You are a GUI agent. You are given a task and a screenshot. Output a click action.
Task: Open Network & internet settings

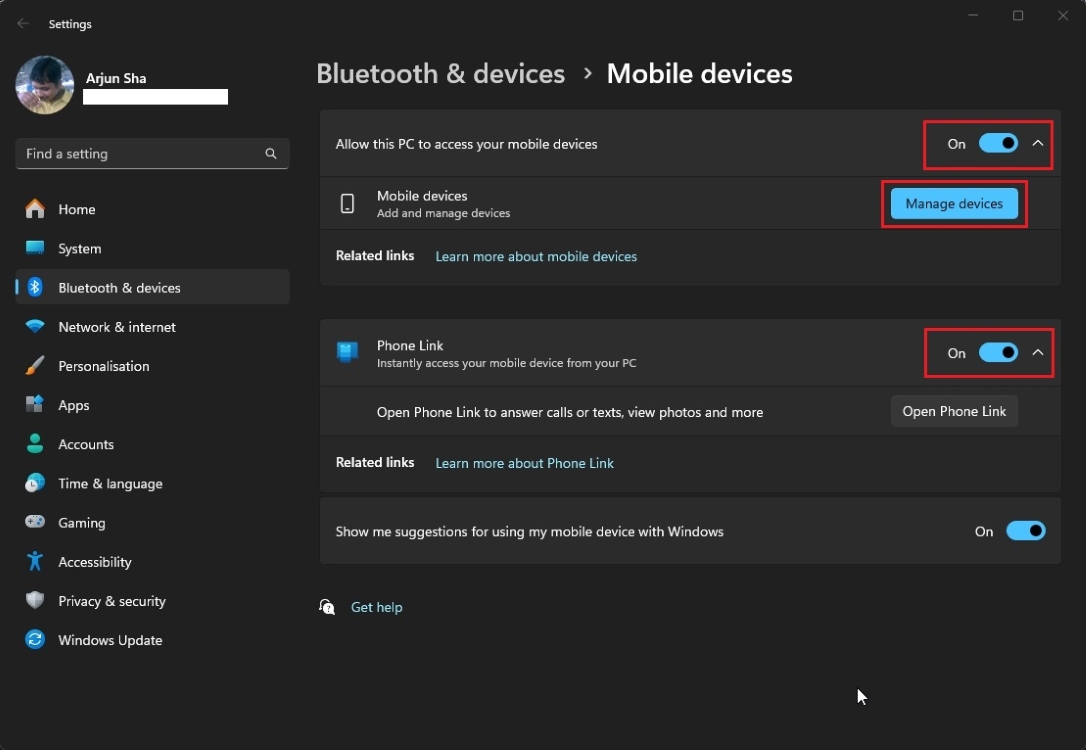click(x=35, y=327)
